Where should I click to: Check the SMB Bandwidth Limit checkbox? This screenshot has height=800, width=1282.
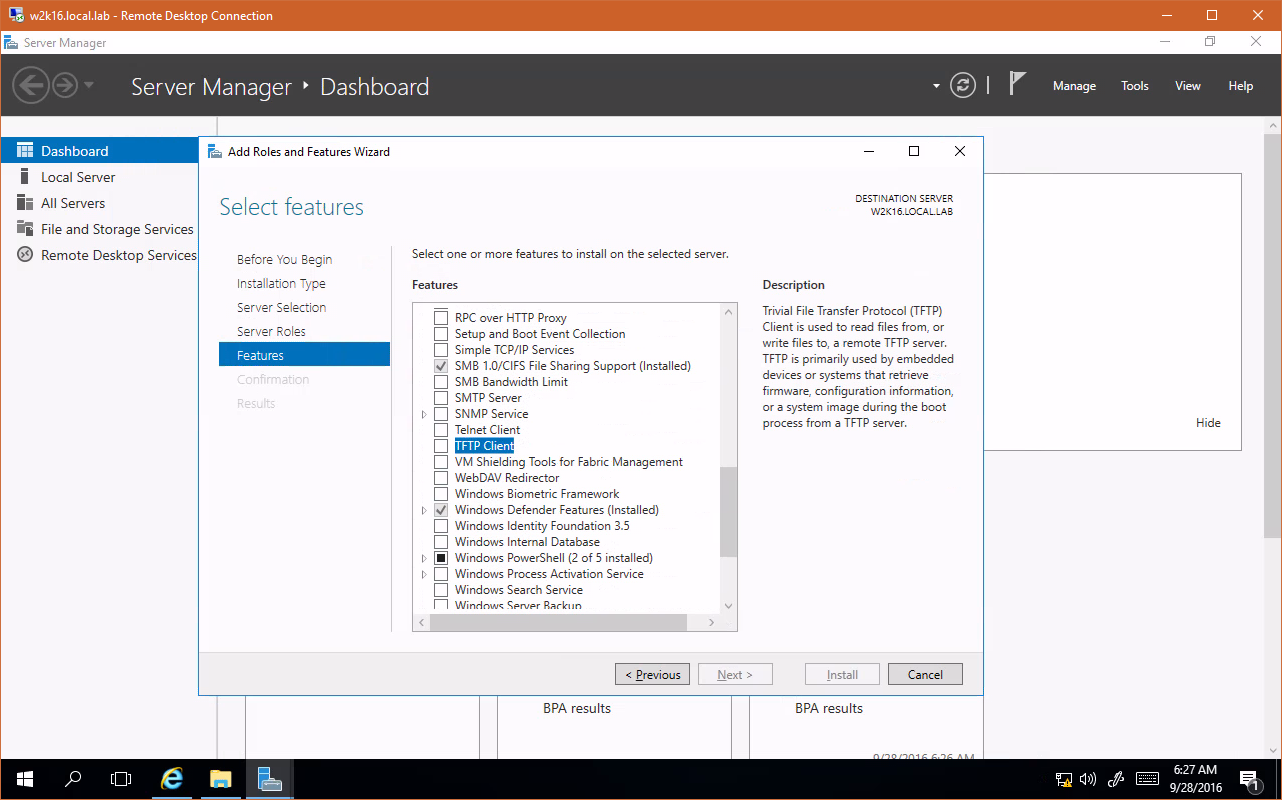441,382
